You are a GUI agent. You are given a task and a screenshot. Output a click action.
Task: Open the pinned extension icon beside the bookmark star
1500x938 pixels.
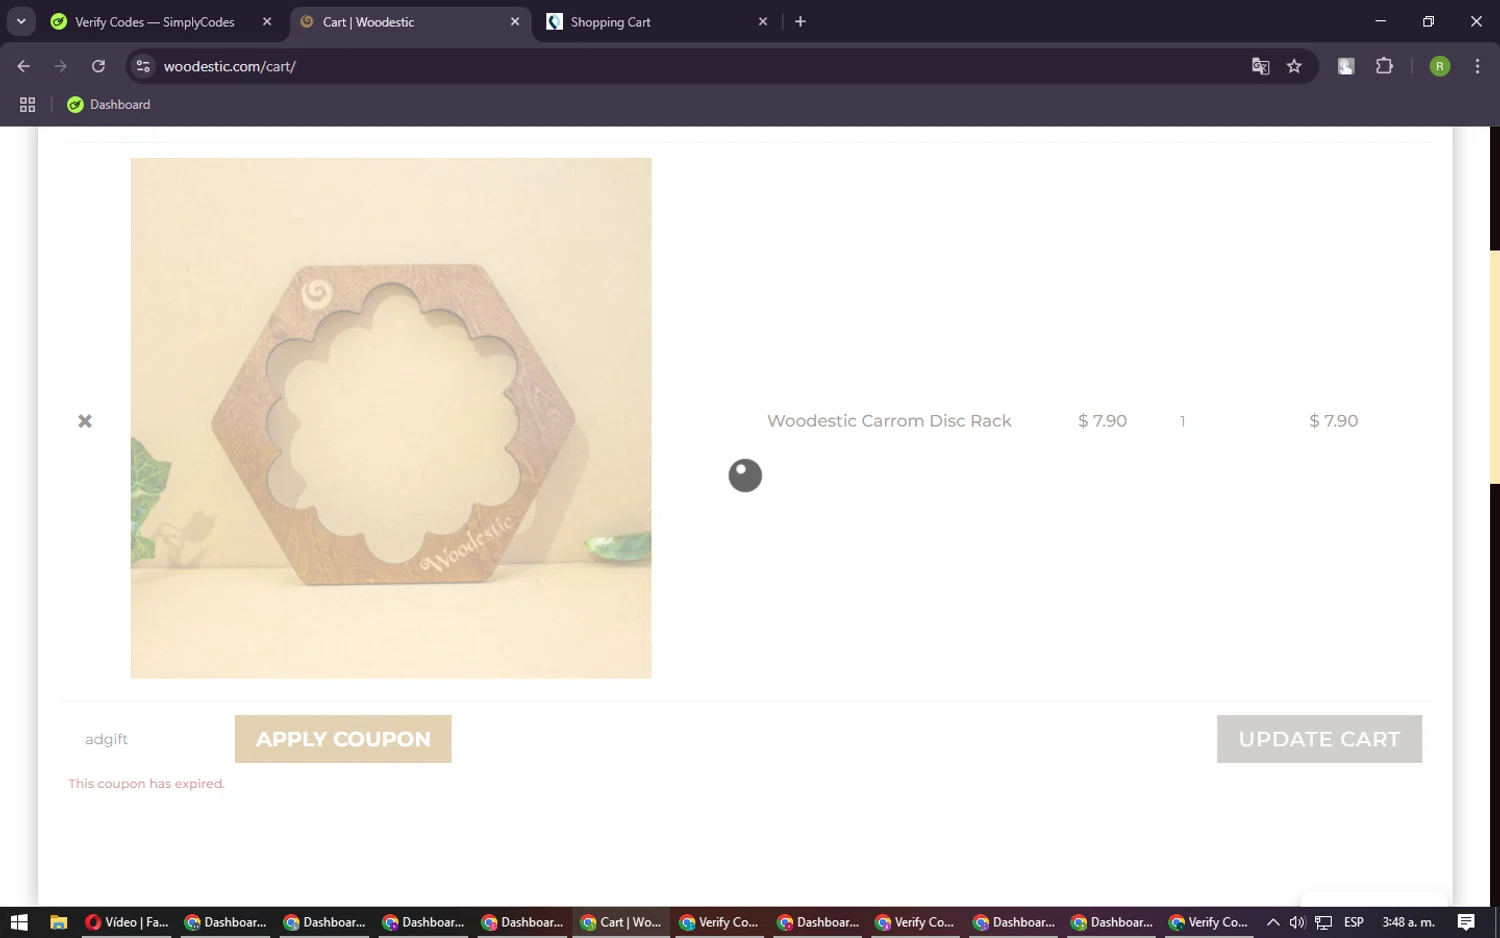pos(1346,66)
